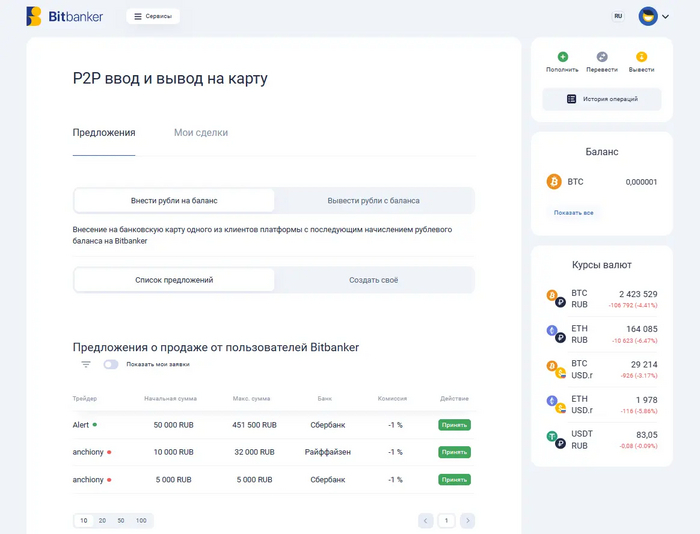Click the ETH/RUB pair icon

(555, 334)
